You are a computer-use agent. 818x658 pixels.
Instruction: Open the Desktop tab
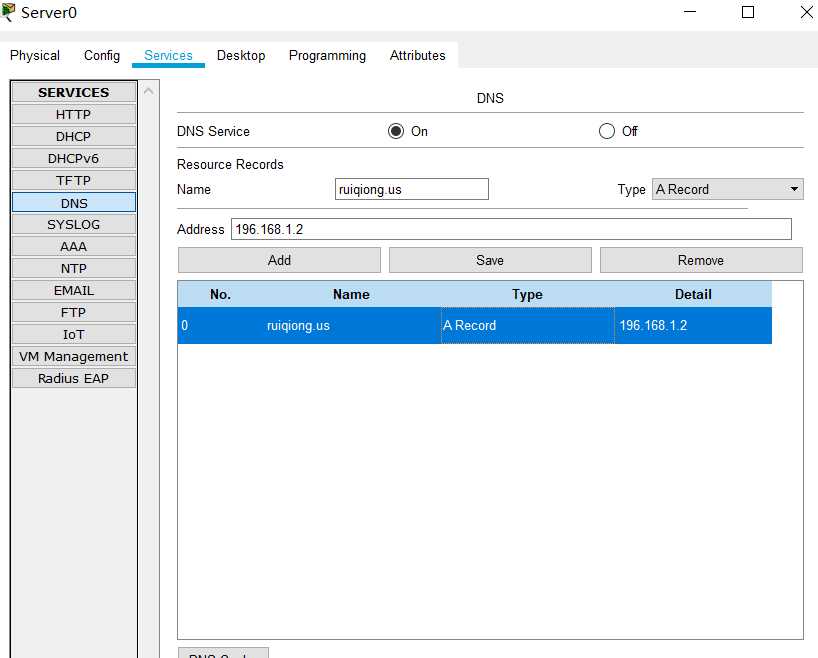(x=241, y=55)
